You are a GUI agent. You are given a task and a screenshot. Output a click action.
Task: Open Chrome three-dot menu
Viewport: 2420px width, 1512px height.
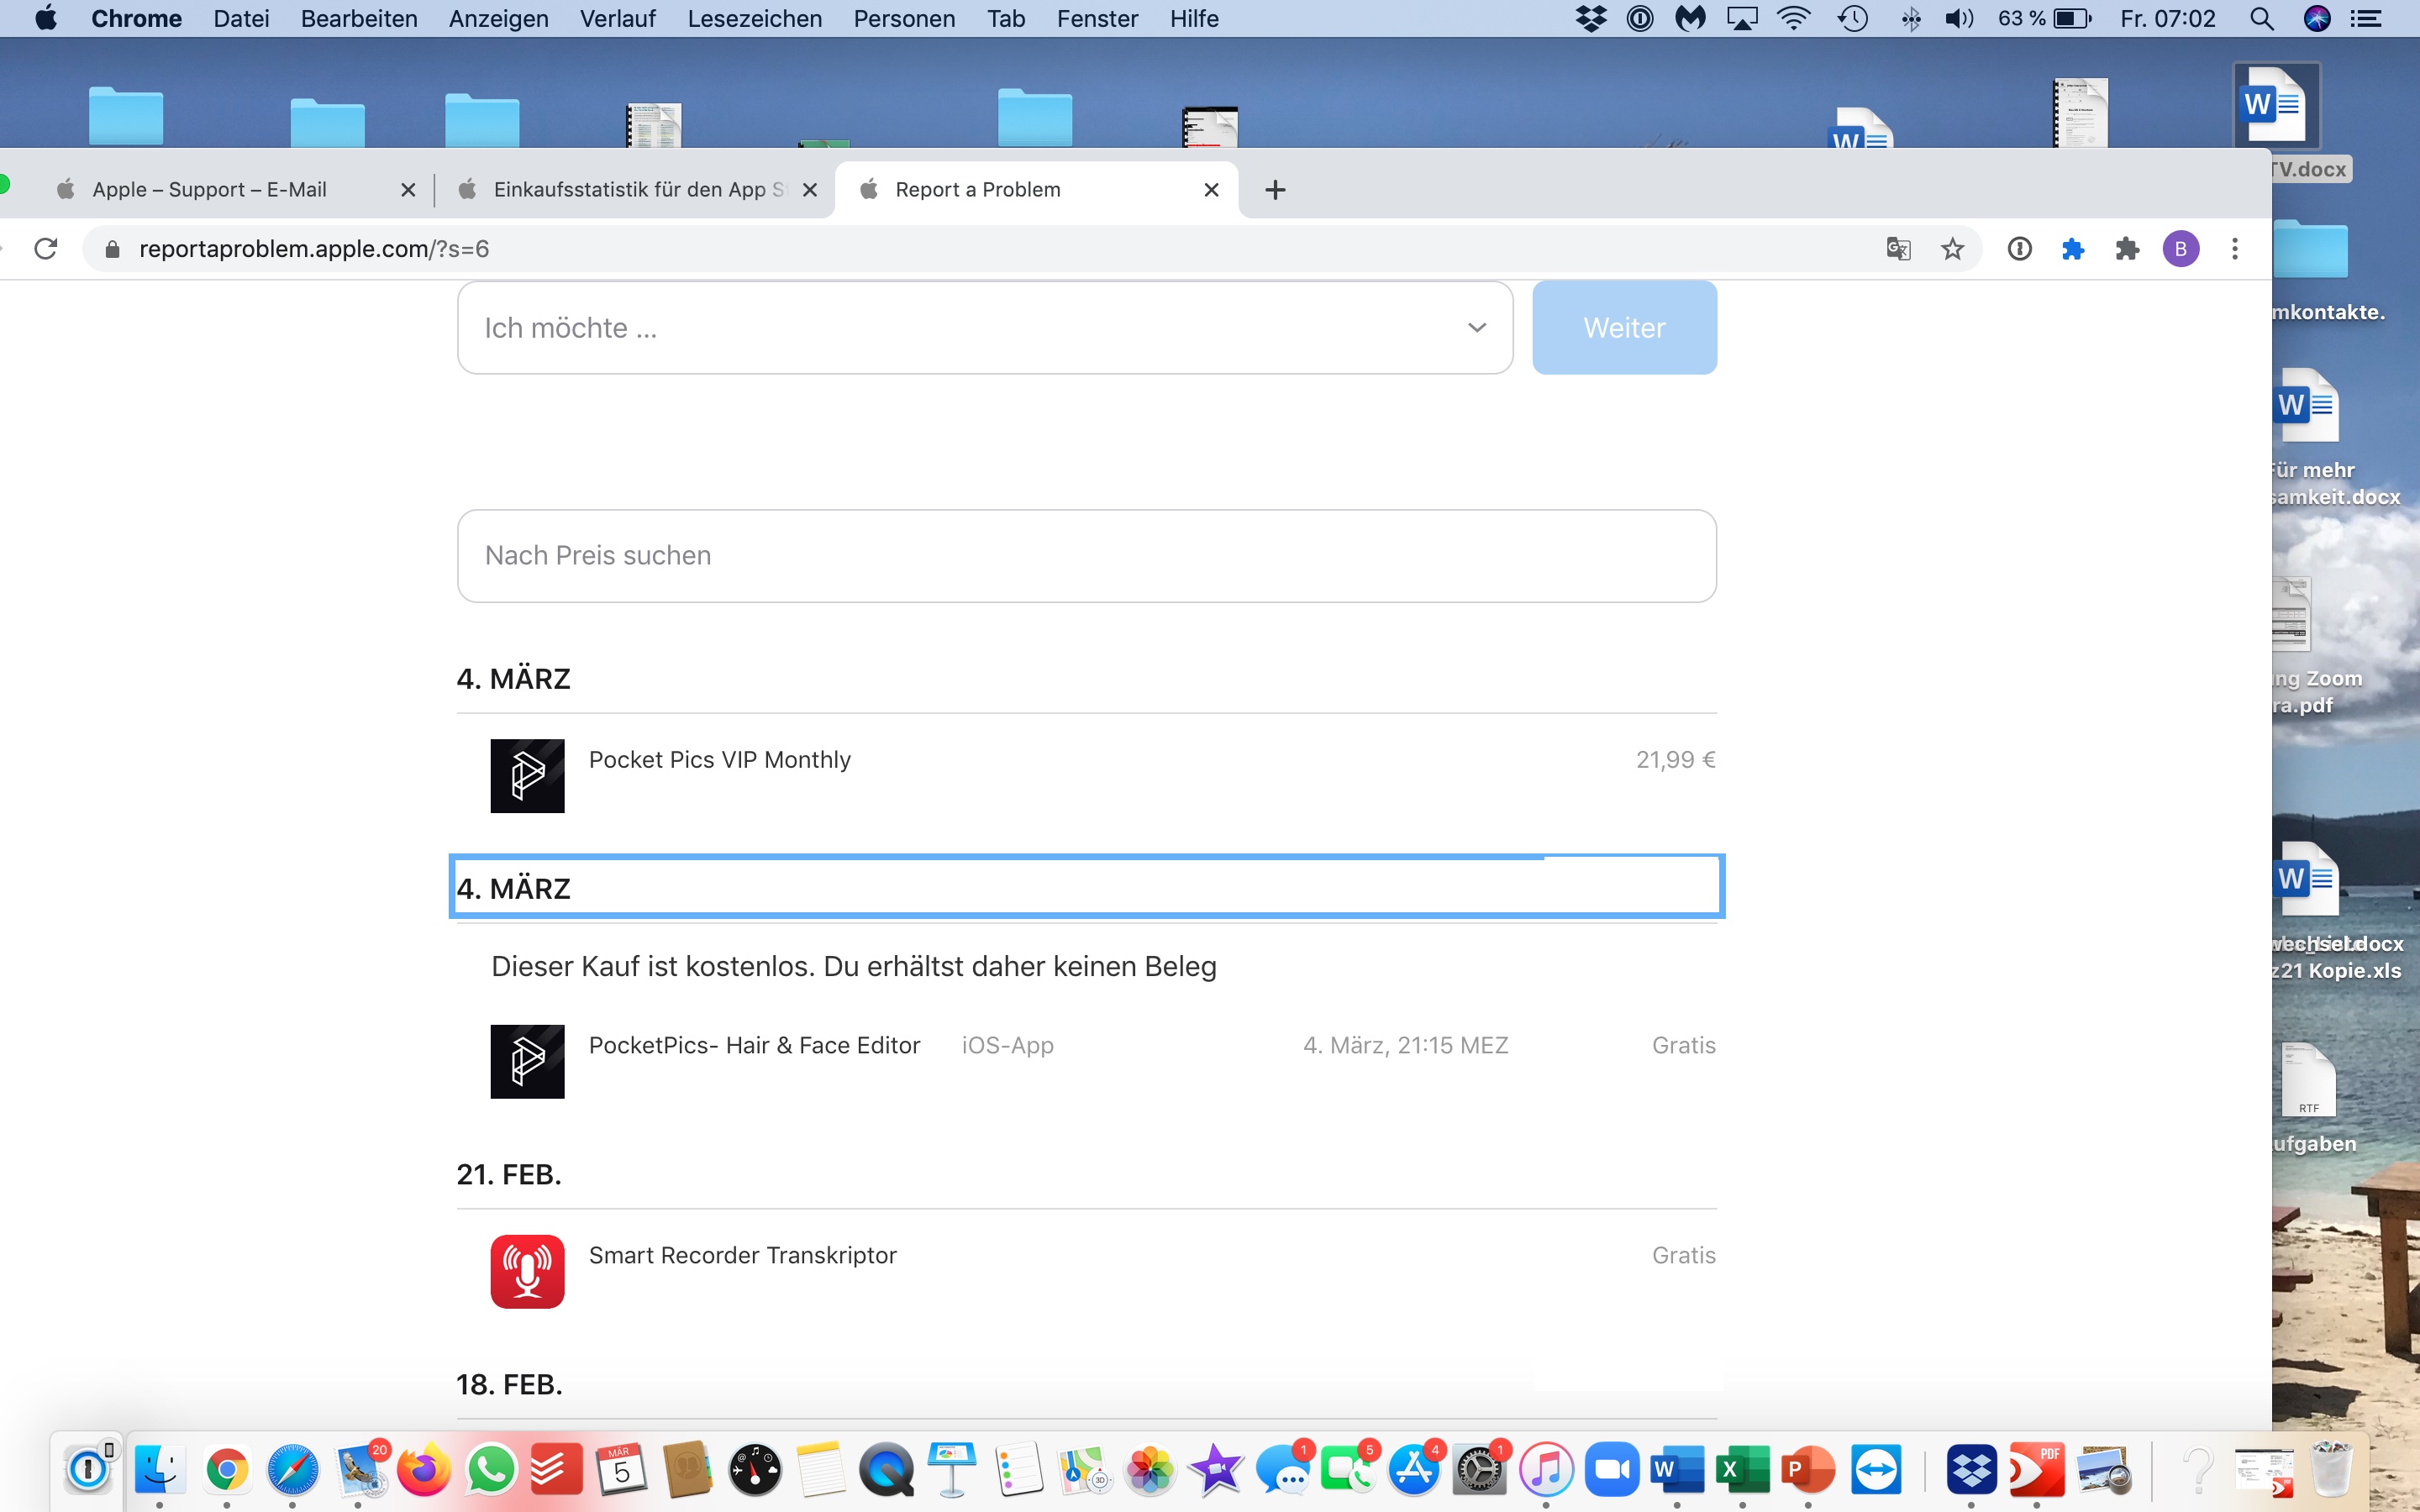click(x=2235, y=249)
